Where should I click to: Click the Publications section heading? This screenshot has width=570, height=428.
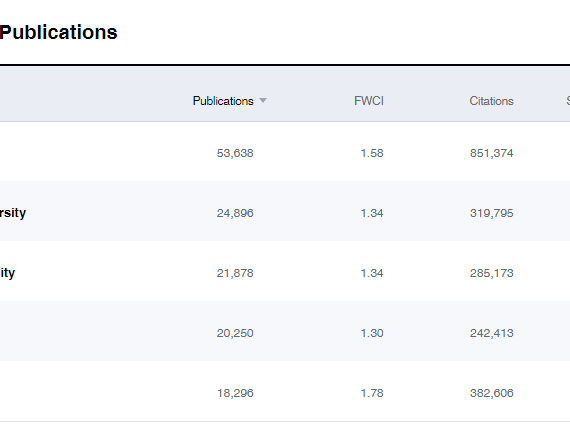59,32
